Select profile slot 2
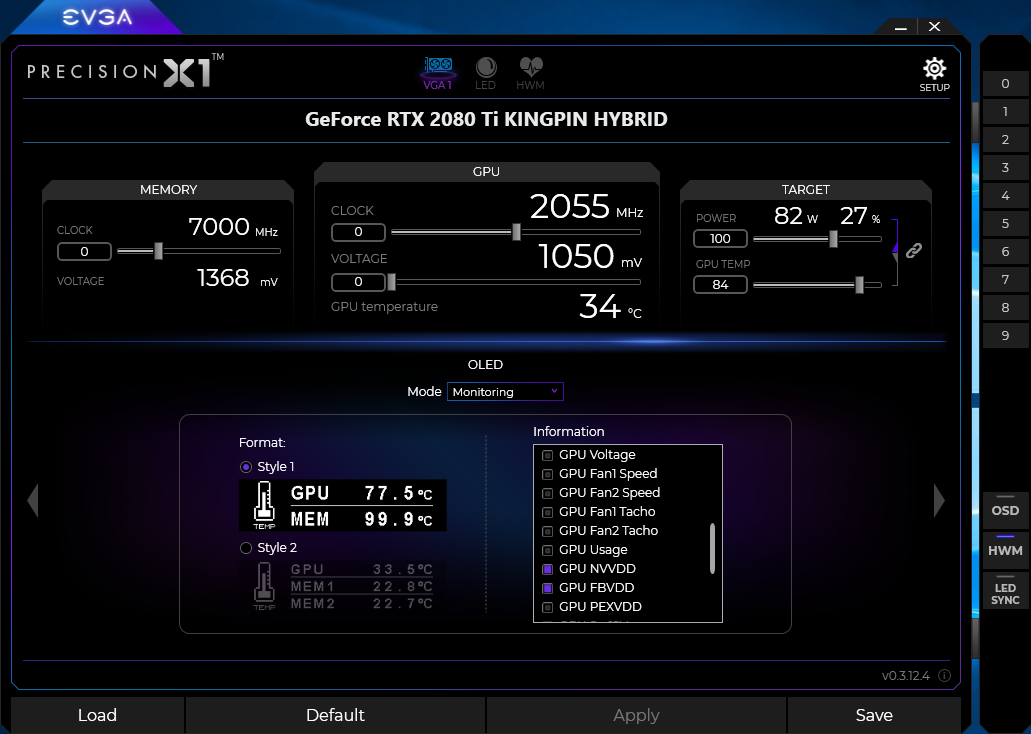This screenshot has height=734, width=1031. click(1005, 139)
